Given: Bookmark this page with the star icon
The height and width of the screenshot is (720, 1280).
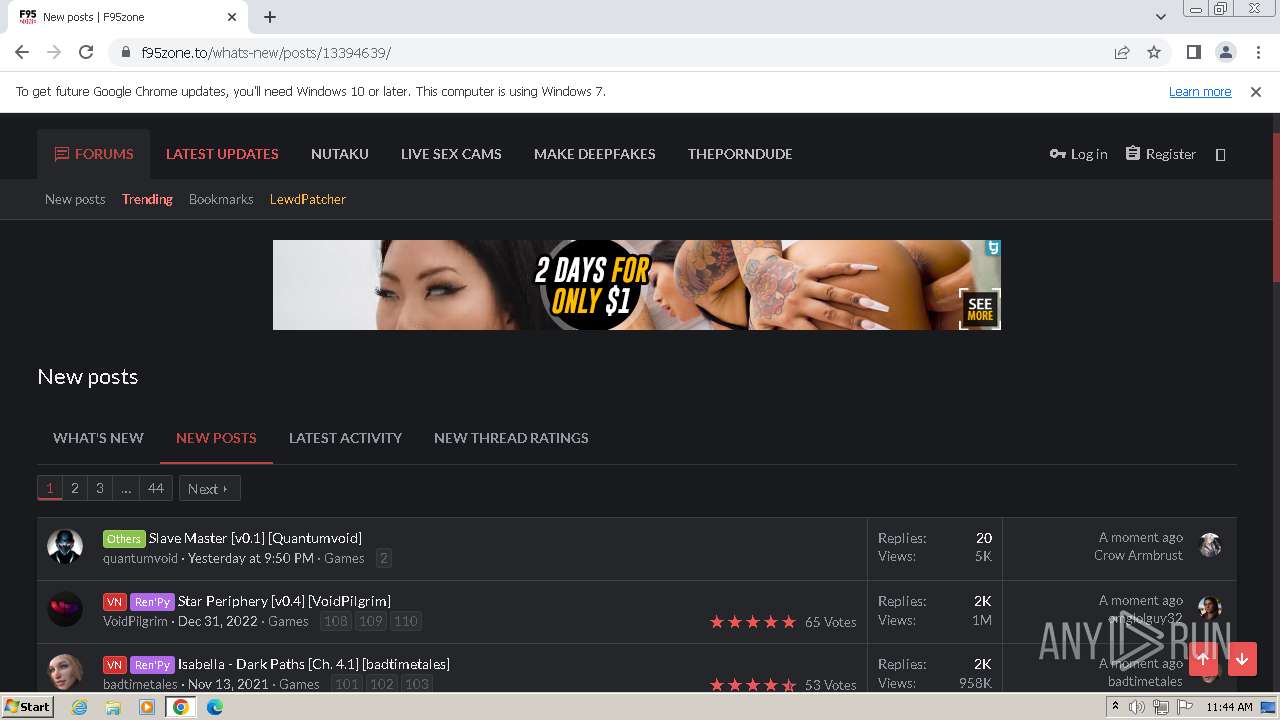Looking at the screenshot, I should tap(1154, 52).
